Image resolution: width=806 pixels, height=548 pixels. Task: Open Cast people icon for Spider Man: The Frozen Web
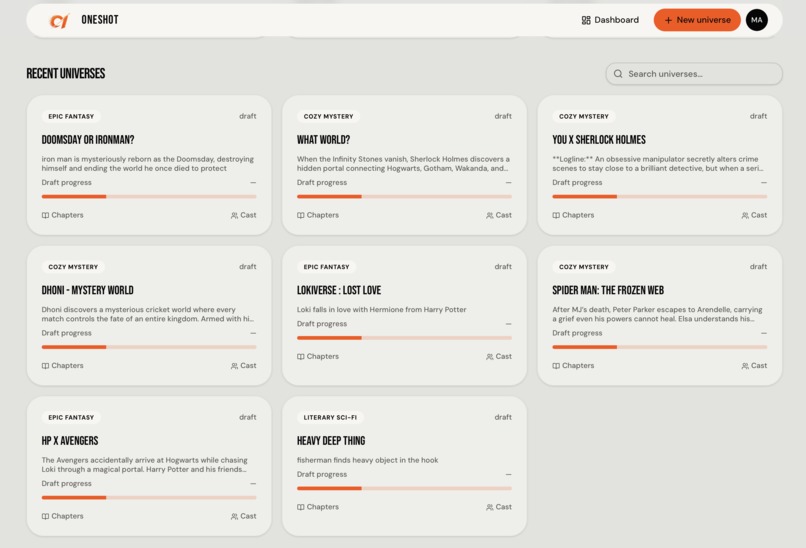745,366
